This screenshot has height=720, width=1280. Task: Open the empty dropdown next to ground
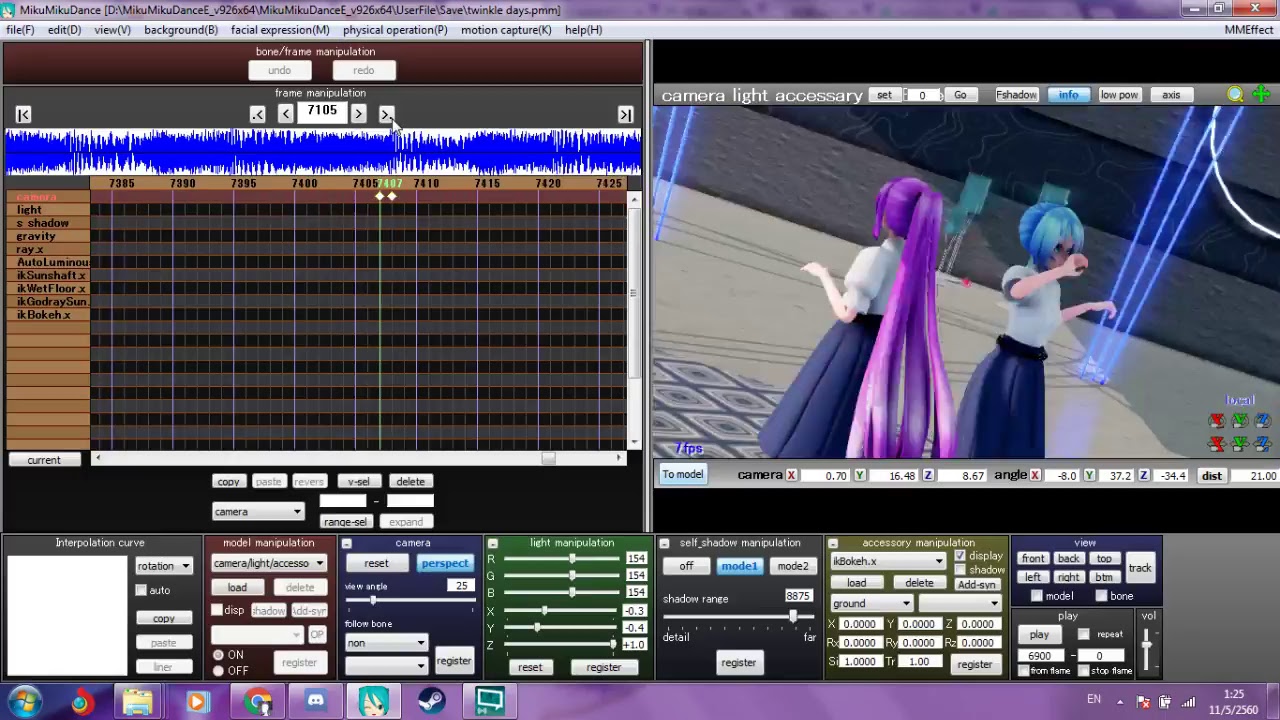(960, 604)
